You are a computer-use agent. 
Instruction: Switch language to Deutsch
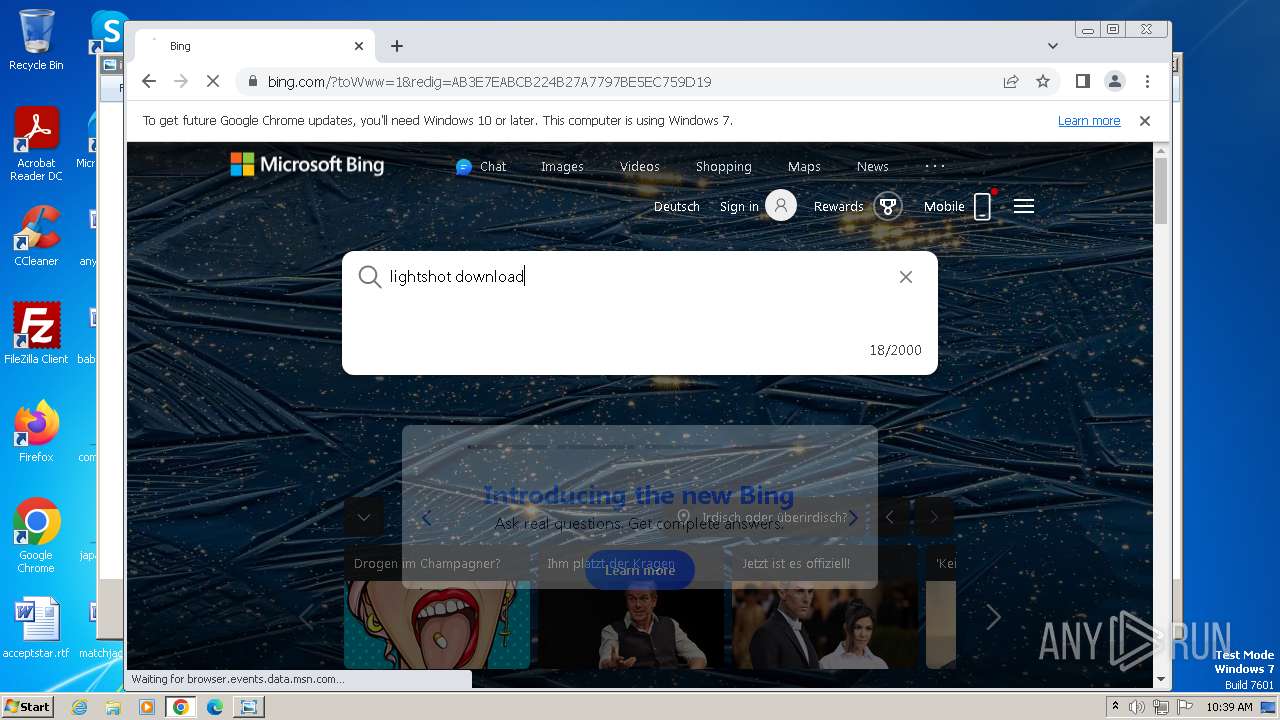coord(677,207)
